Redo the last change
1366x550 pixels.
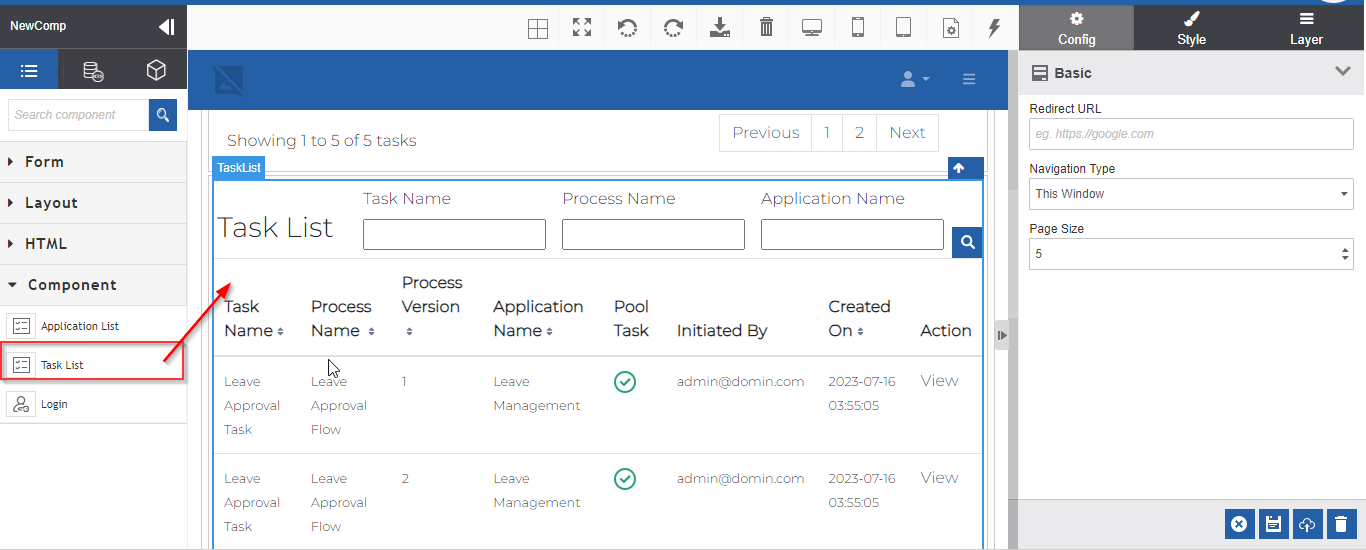[674, 27]
